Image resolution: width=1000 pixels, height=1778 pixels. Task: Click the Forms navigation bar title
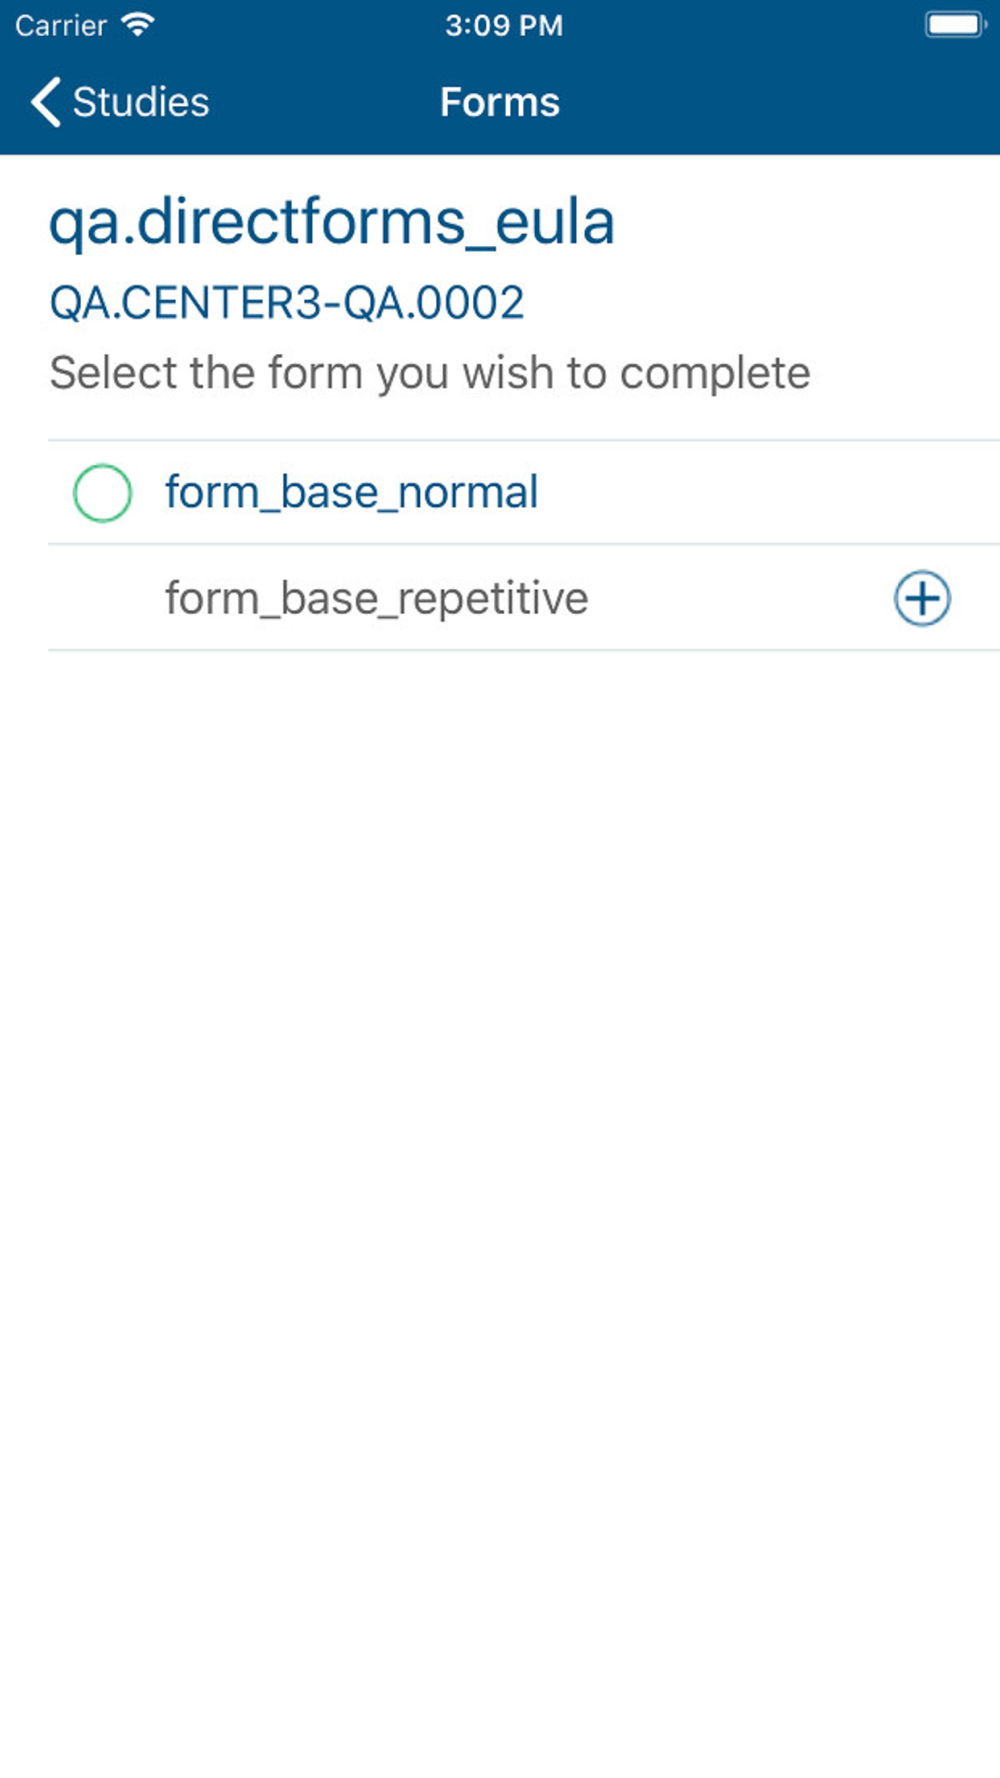pyautogui.click(x=500, y=102)
